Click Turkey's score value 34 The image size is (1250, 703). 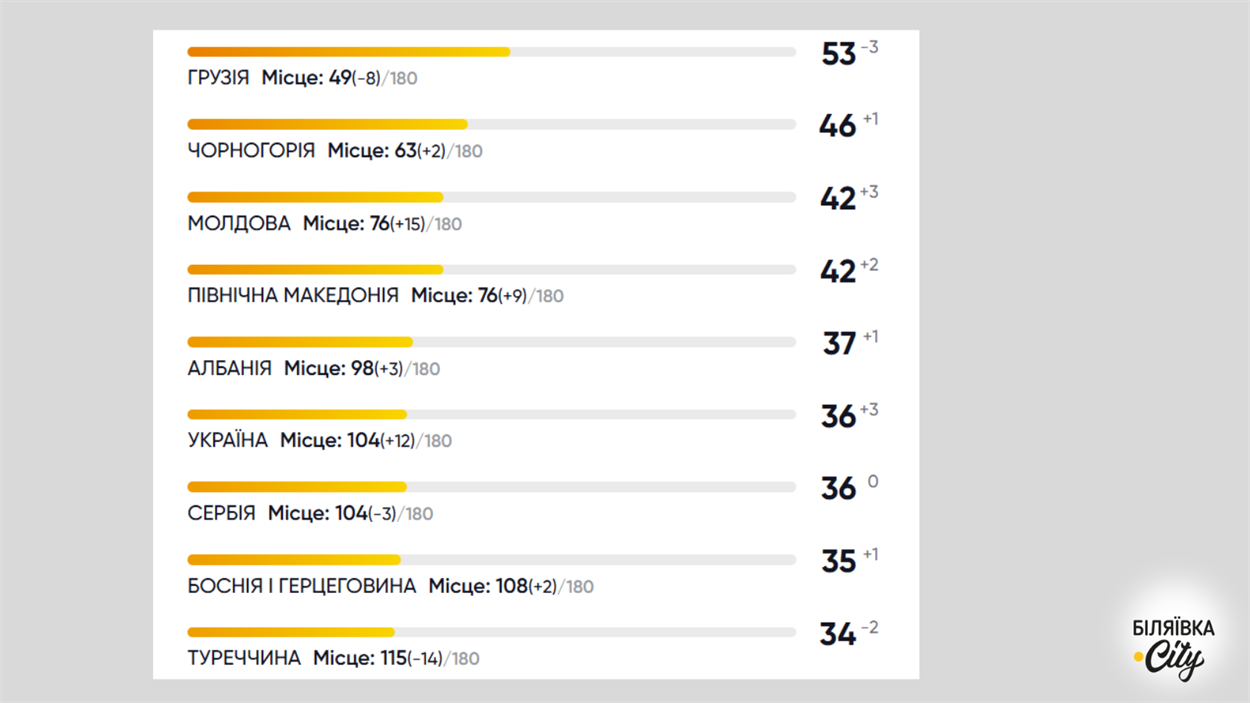838,635
